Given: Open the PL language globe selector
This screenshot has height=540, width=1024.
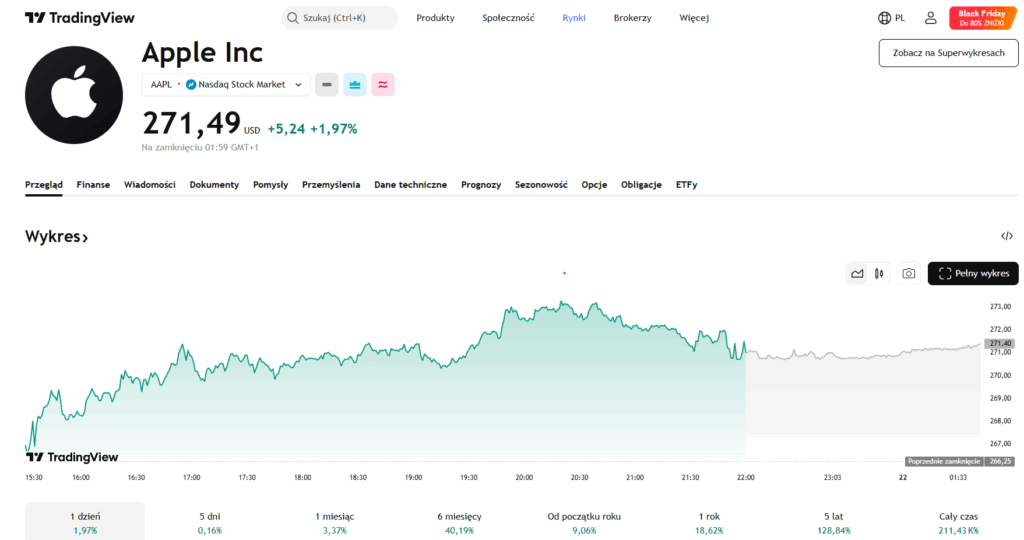Looking at the screenshot, I should [891, 18].
